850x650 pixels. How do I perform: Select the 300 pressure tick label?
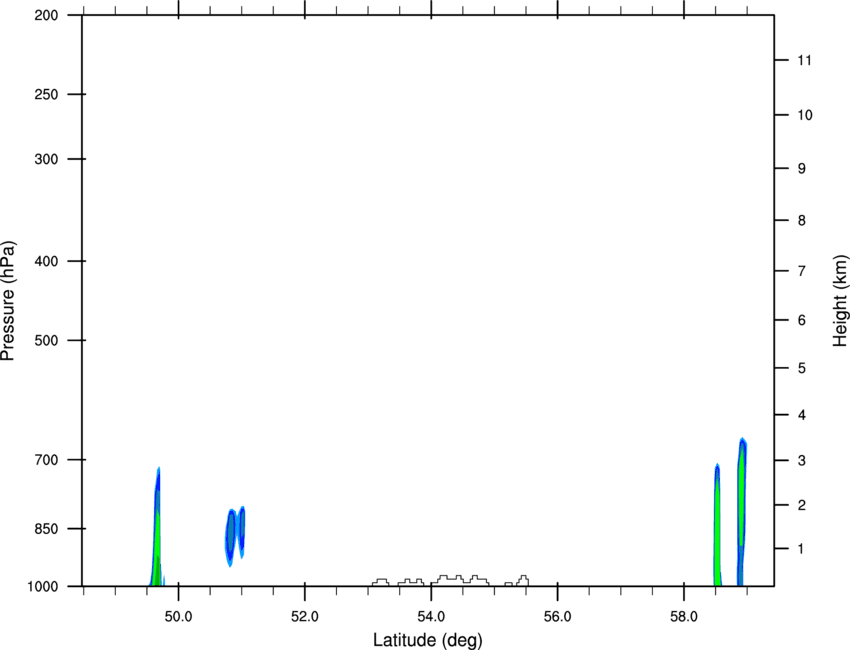pyautogui.click(x=46, y=159)
